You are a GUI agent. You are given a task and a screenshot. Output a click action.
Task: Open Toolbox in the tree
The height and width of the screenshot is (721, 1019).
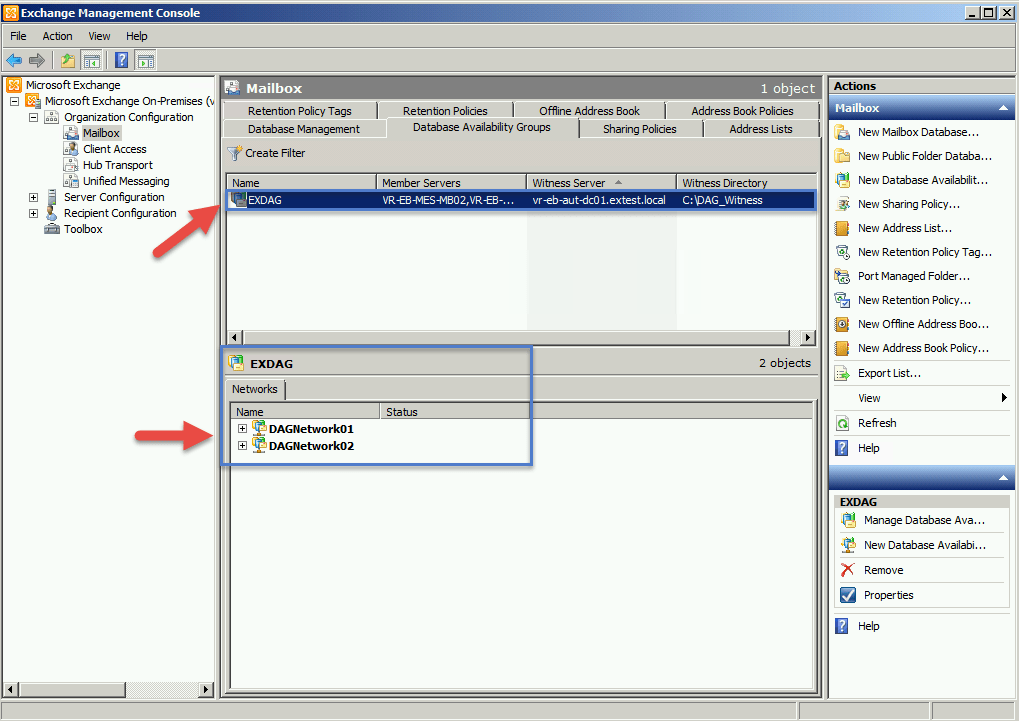click(83, 229)
